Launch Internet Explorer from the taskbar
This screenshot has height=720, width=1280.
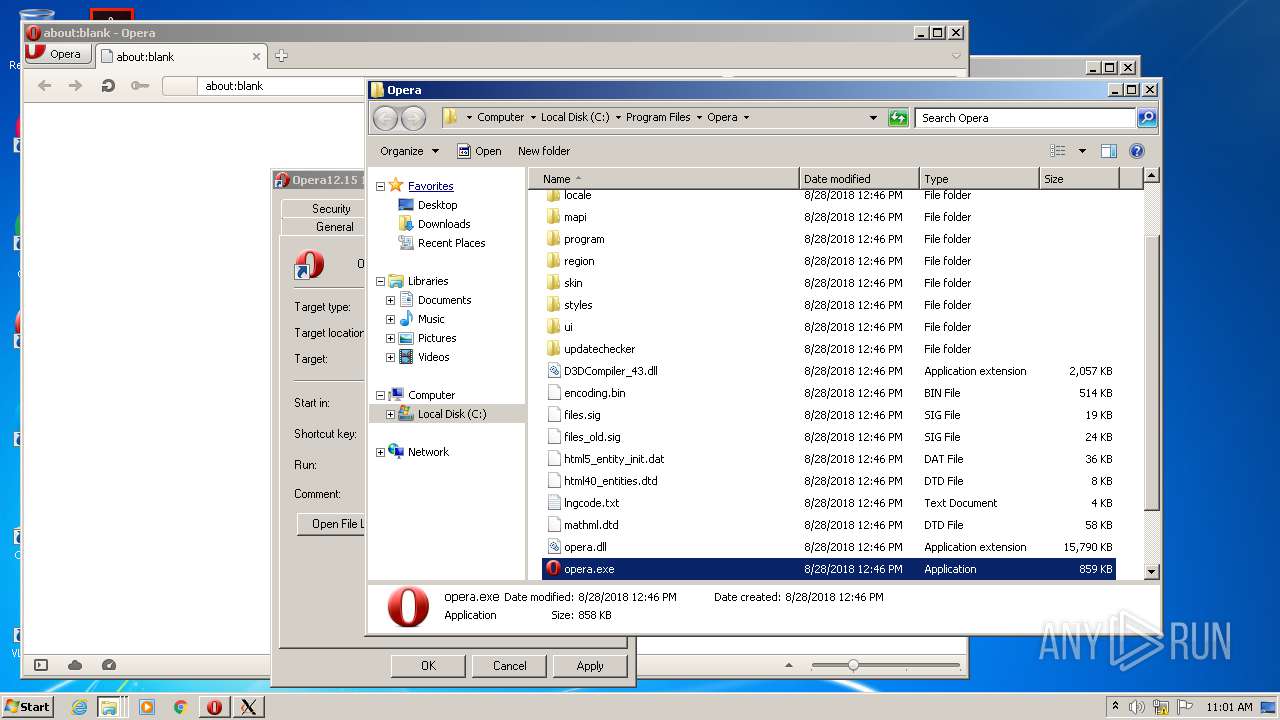[79, 707]
